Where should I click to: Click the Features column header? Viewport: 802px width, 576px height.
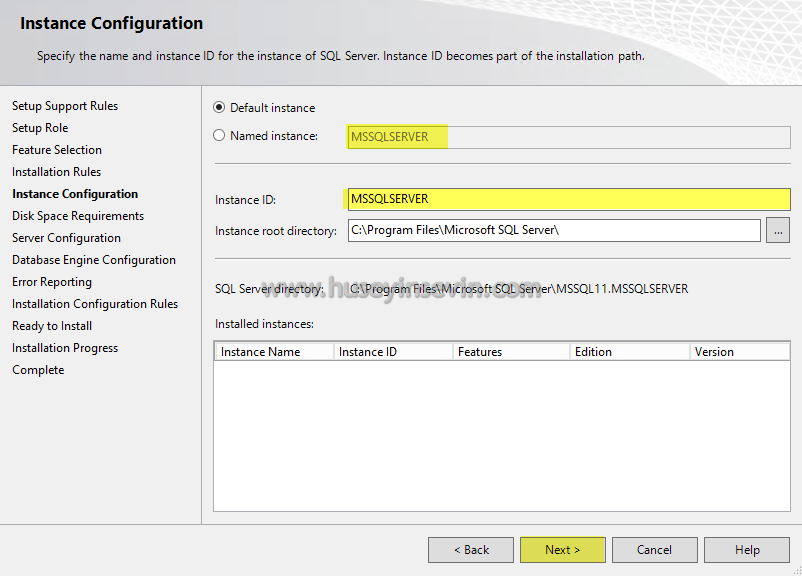pos(511,352)
